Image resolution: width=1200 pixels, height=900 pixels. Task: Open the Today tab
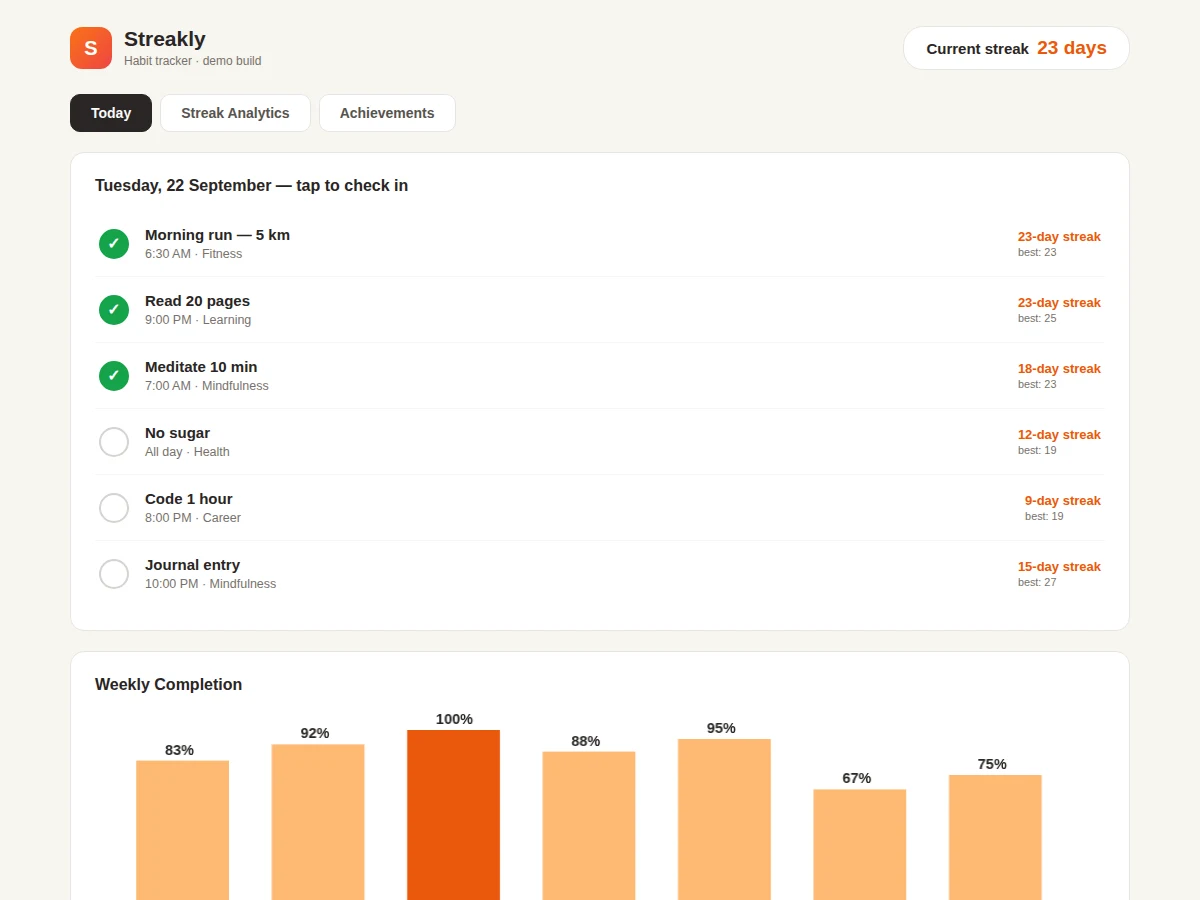pyautogui.click(x=111, y=113)
